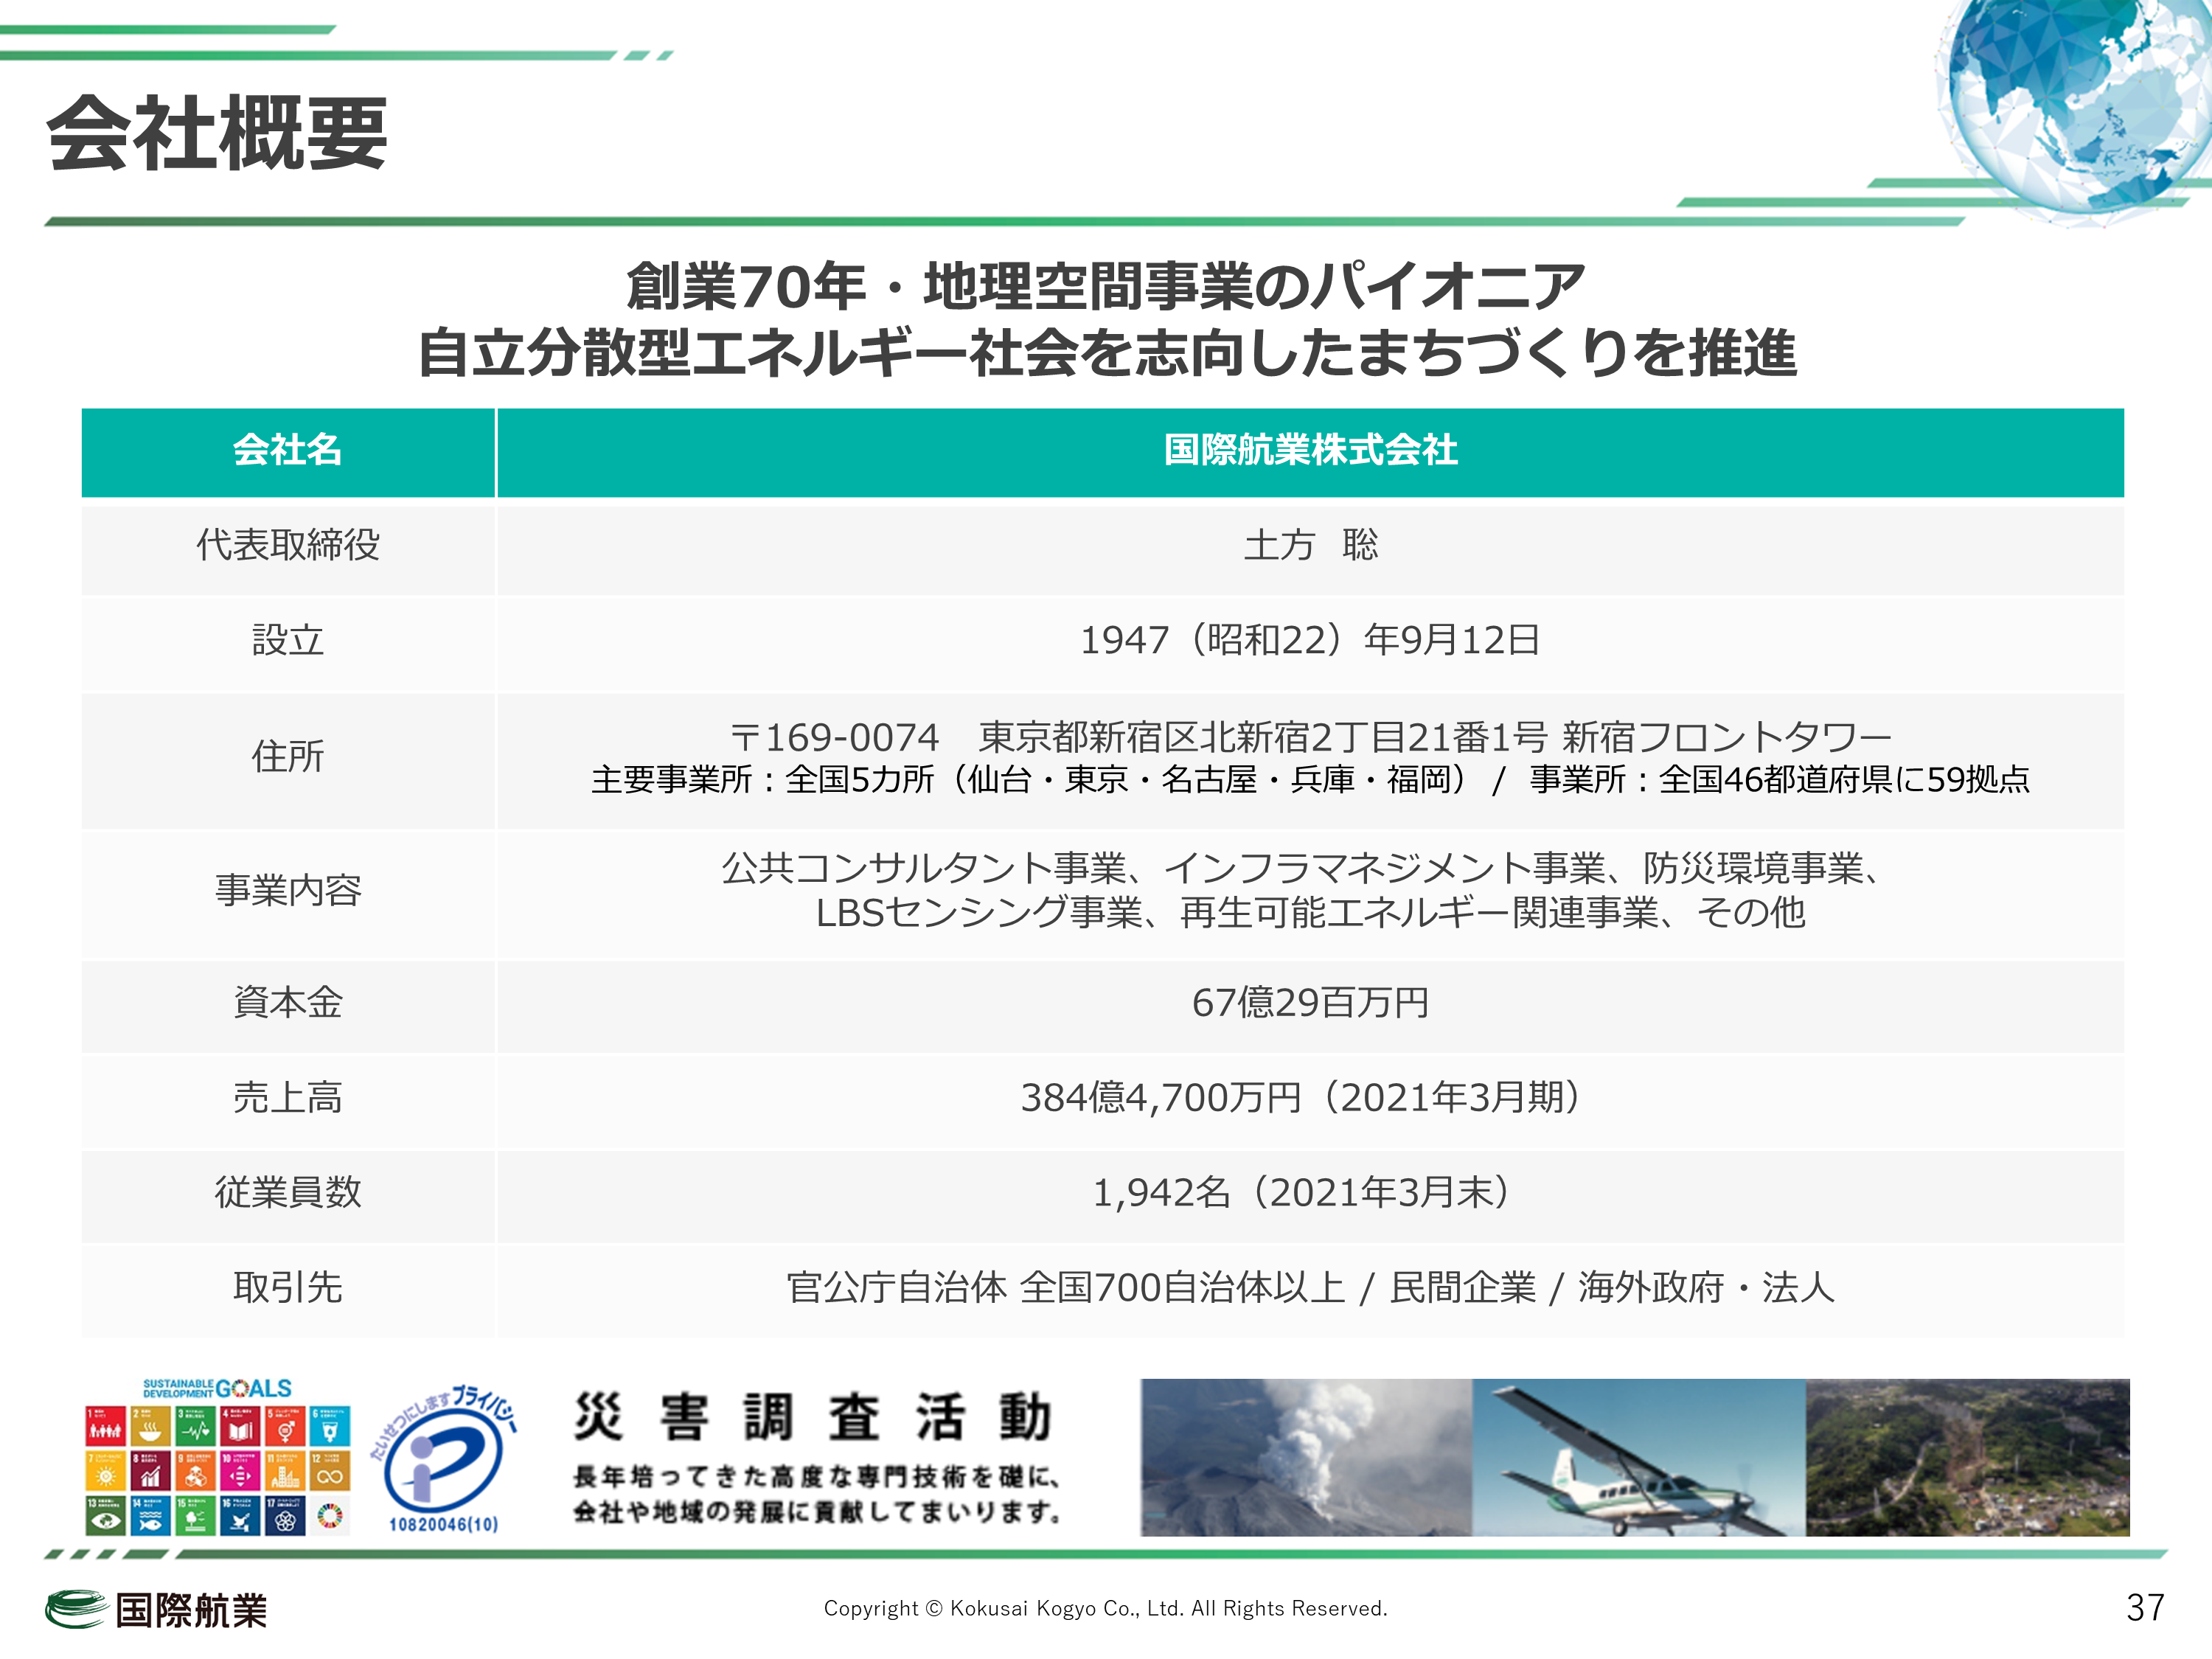Screen dimensions: 2212x1659
Task: Click the line starting 会社や地域の発展に貢献
Action: [x=816, y=1511]
